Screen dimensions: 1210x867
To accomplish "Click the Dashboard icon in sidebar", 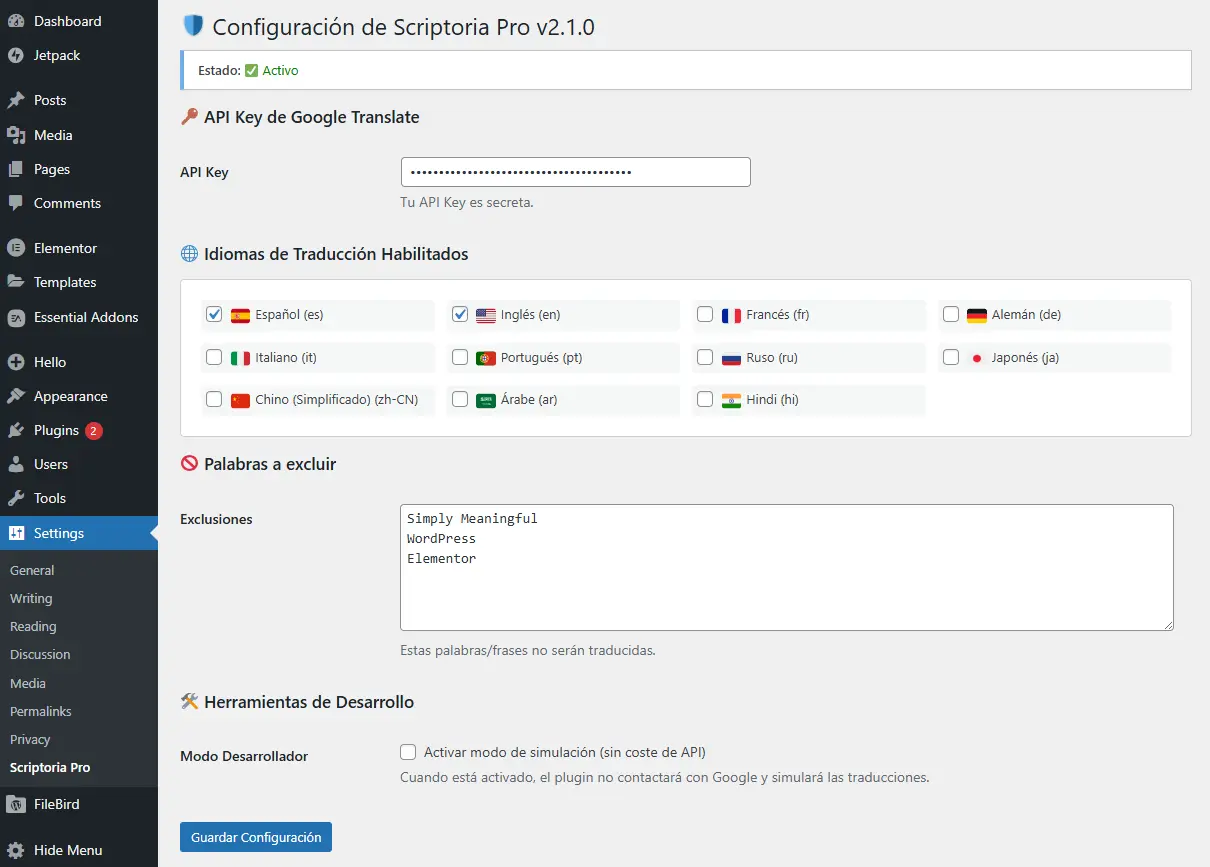I will point(16,21).
